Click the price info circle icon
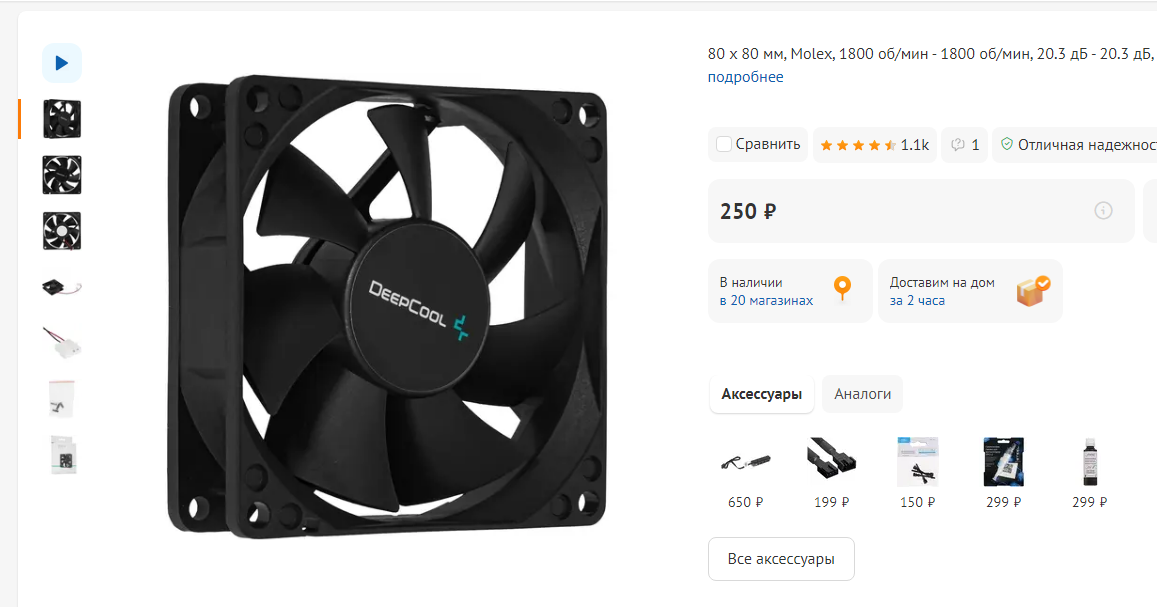This screenshot has width=1157, height=607. [1103, 211]
